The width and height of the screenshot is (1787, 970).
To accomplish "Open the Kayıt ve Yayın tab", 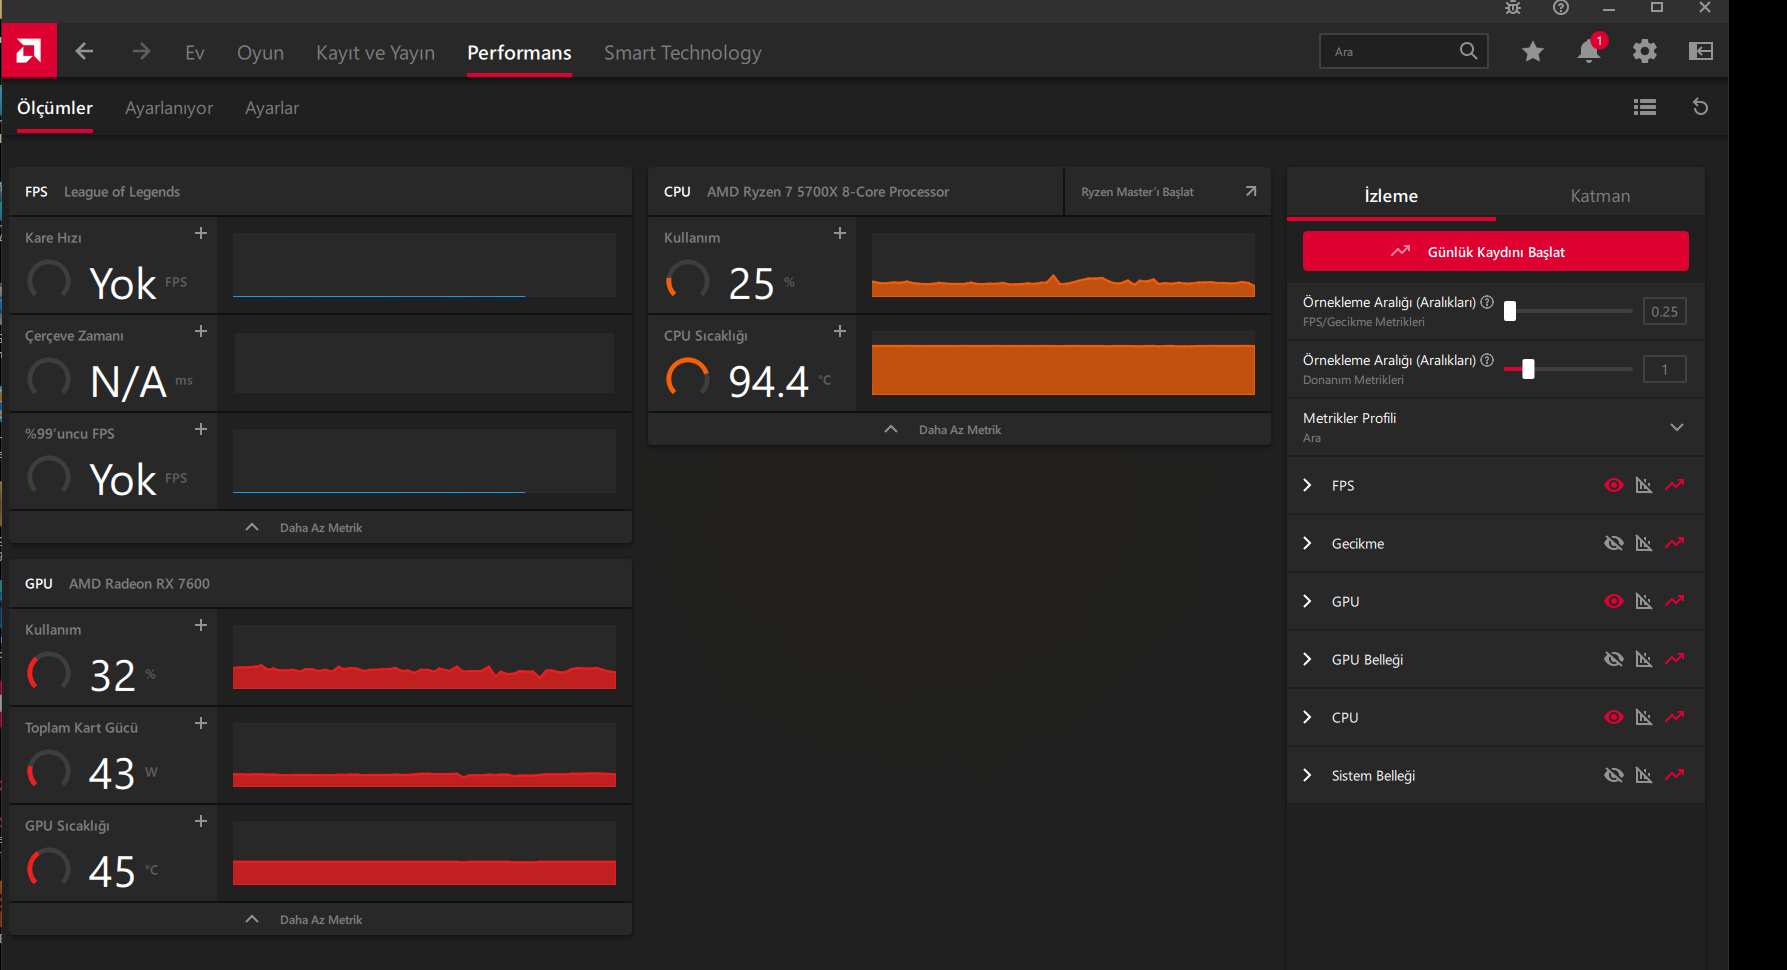I will (x=375, y=52).
